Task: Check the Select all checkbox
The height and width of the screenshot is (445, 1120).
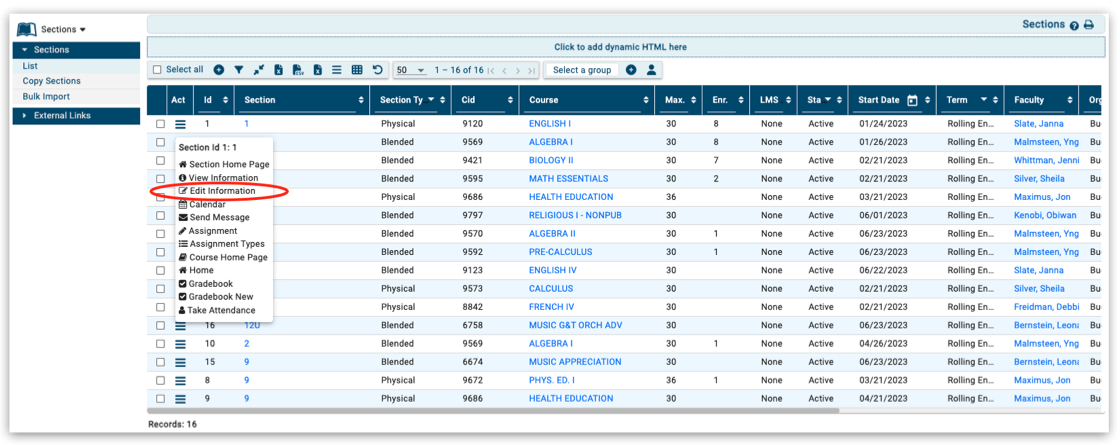Action: tap(157, 70)
